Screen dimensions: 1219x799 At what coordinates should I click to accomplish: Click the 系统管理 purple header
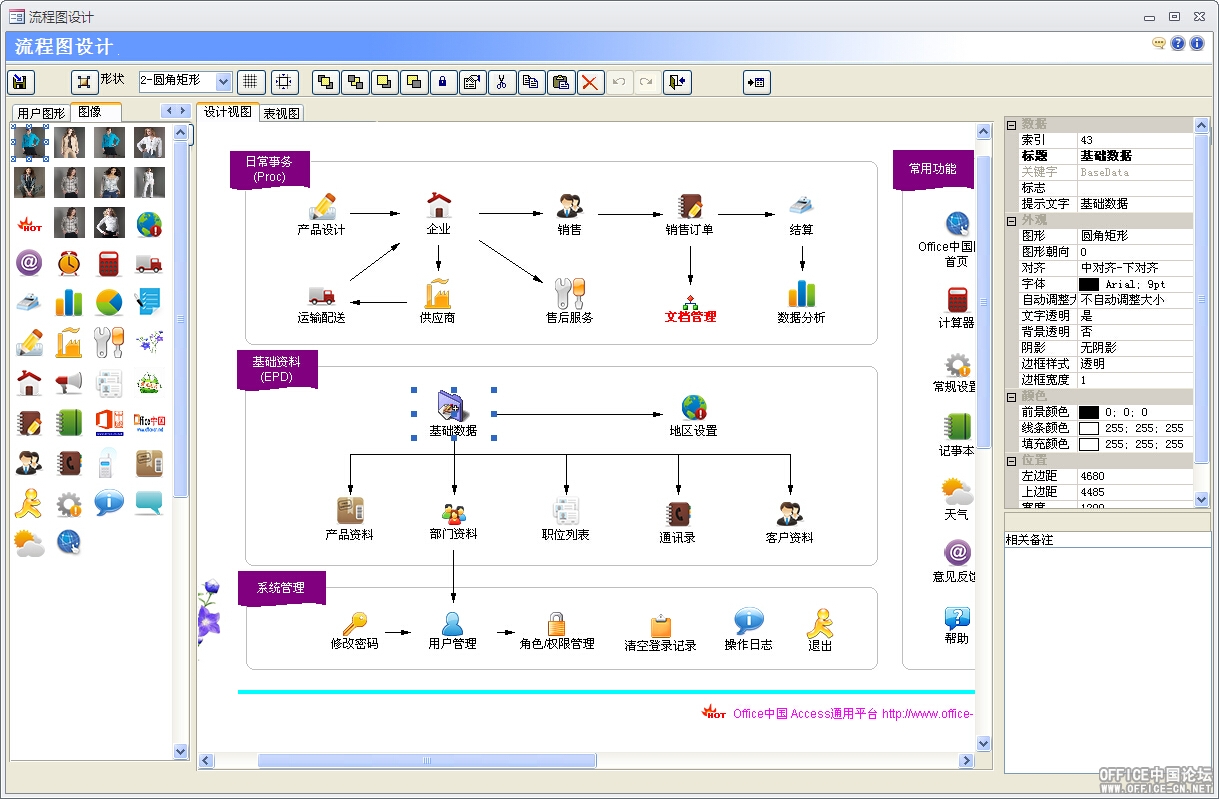pos(282,588)
